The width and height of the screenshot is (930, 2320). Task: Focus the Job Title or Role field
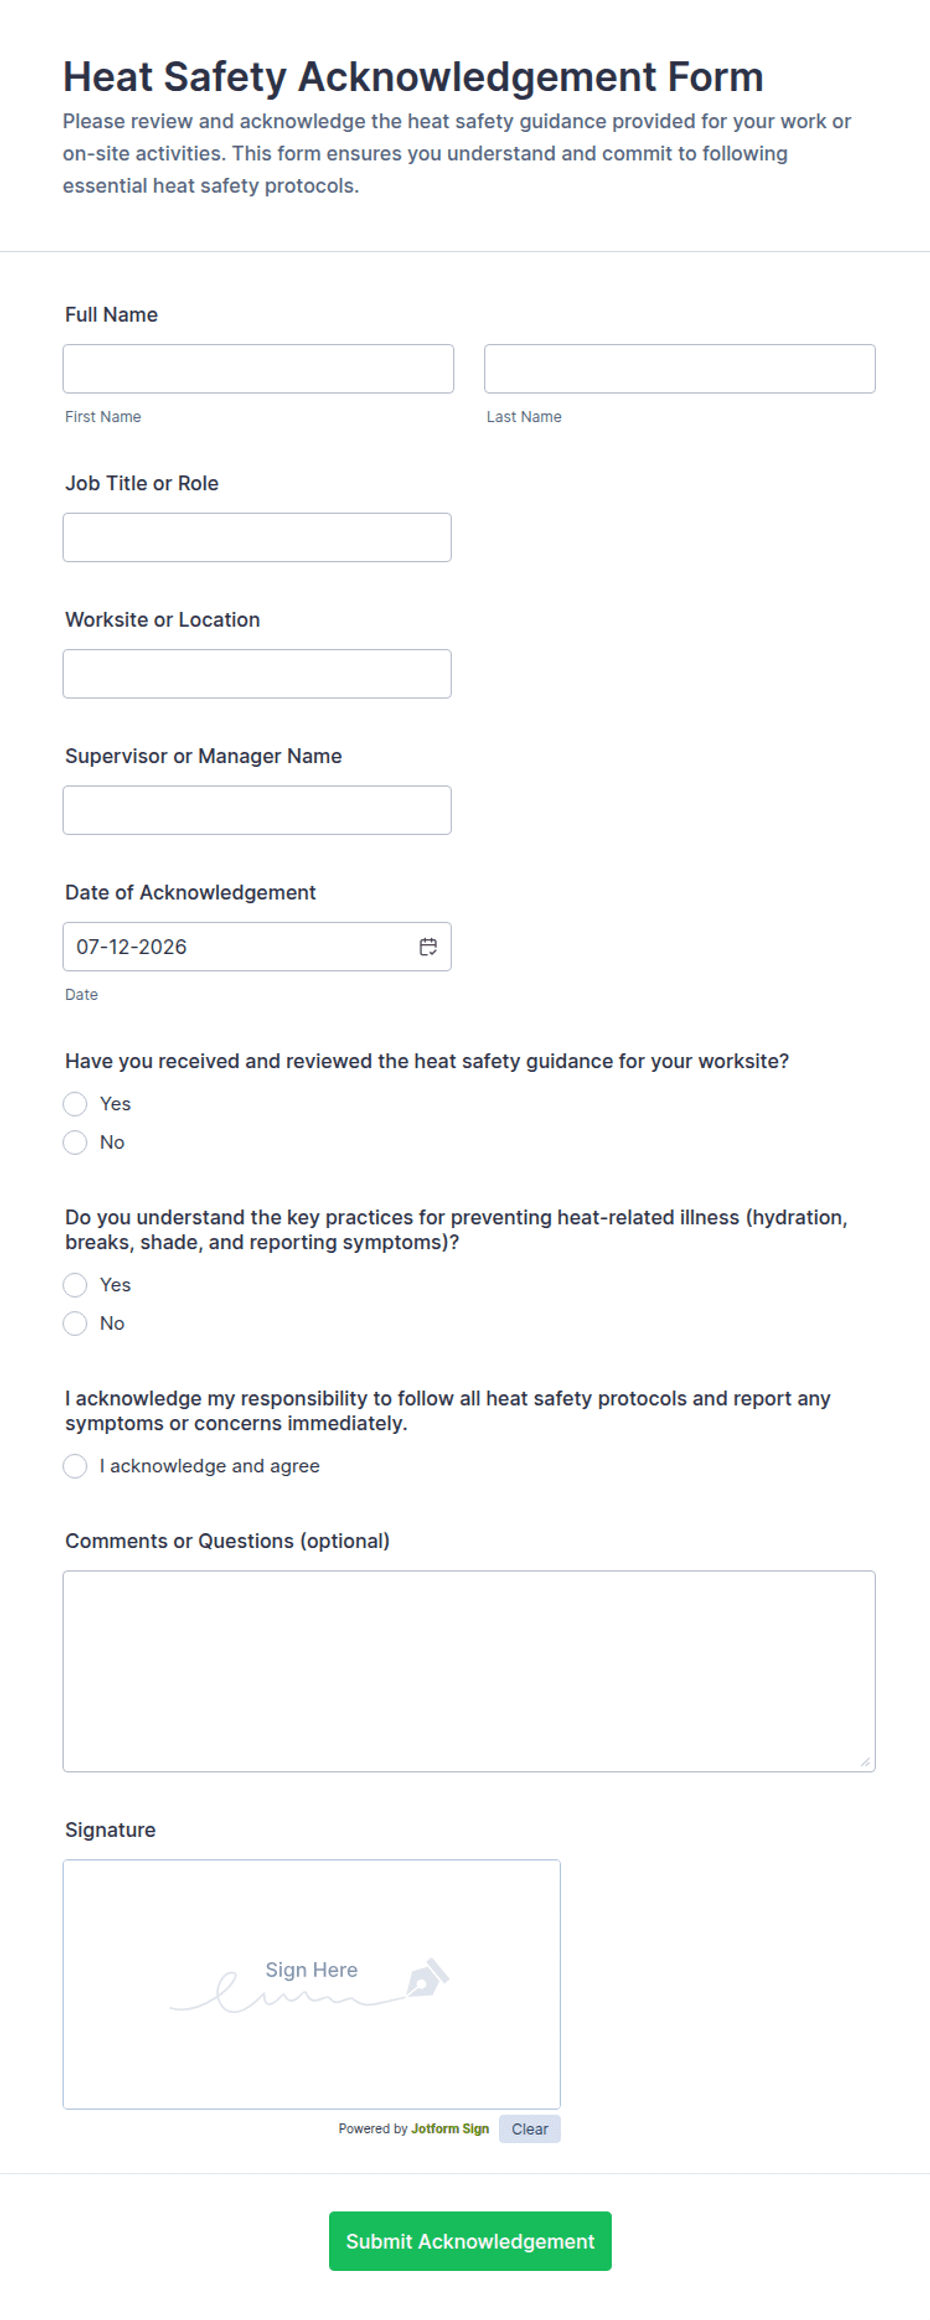(x=257, y=537)
